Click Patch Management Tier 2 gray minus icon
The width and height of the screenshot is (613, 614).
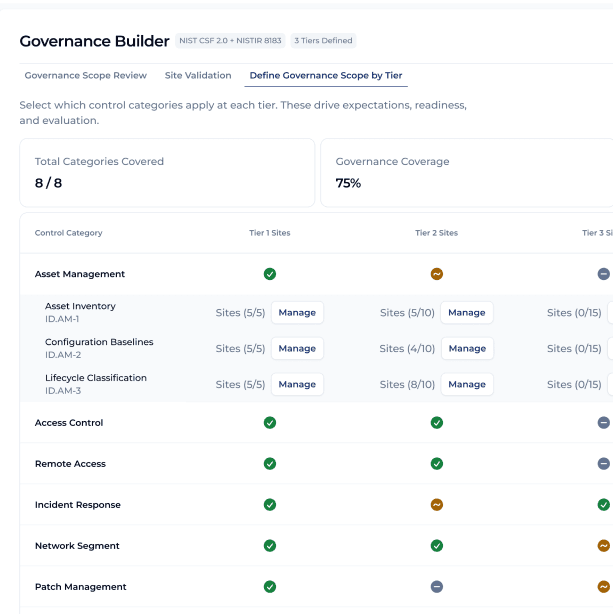437,587
